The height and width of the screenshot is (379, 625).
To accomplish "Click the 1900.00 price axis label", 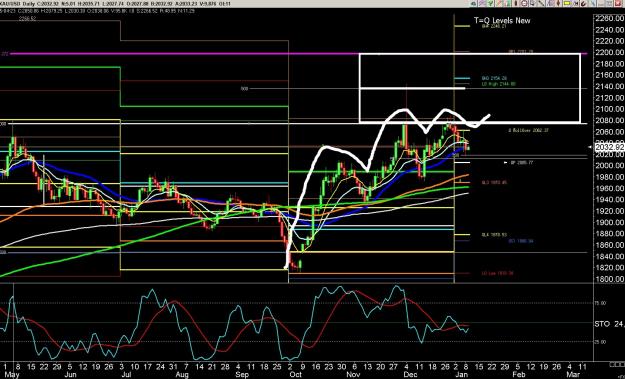I will [x=609, y=222].
